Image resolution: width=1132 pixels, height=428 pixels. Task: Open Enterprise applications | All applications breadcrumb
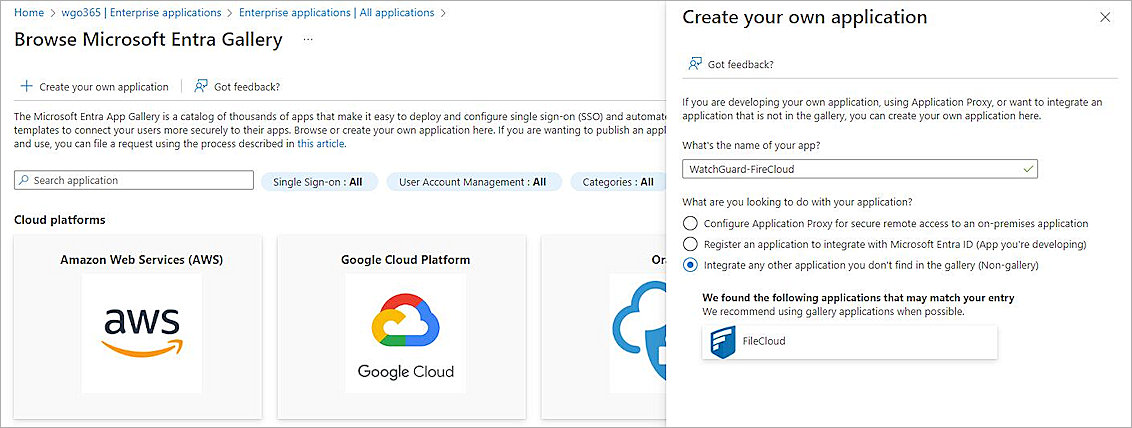(x=336, y=12)
